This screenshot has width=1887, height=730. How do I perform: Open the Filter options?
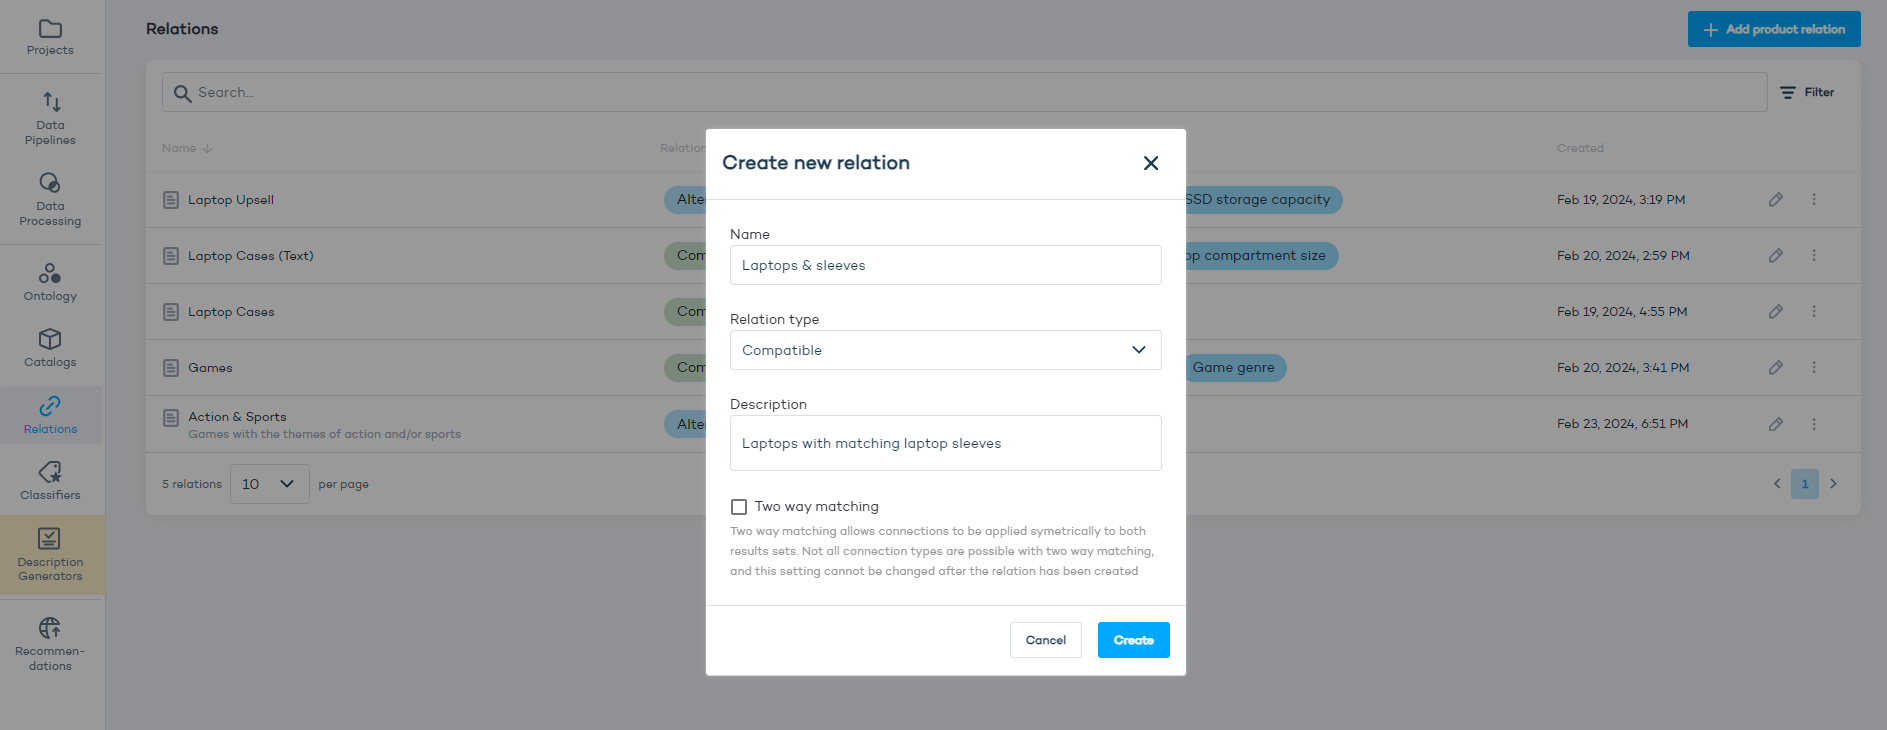click(1807, 92)
